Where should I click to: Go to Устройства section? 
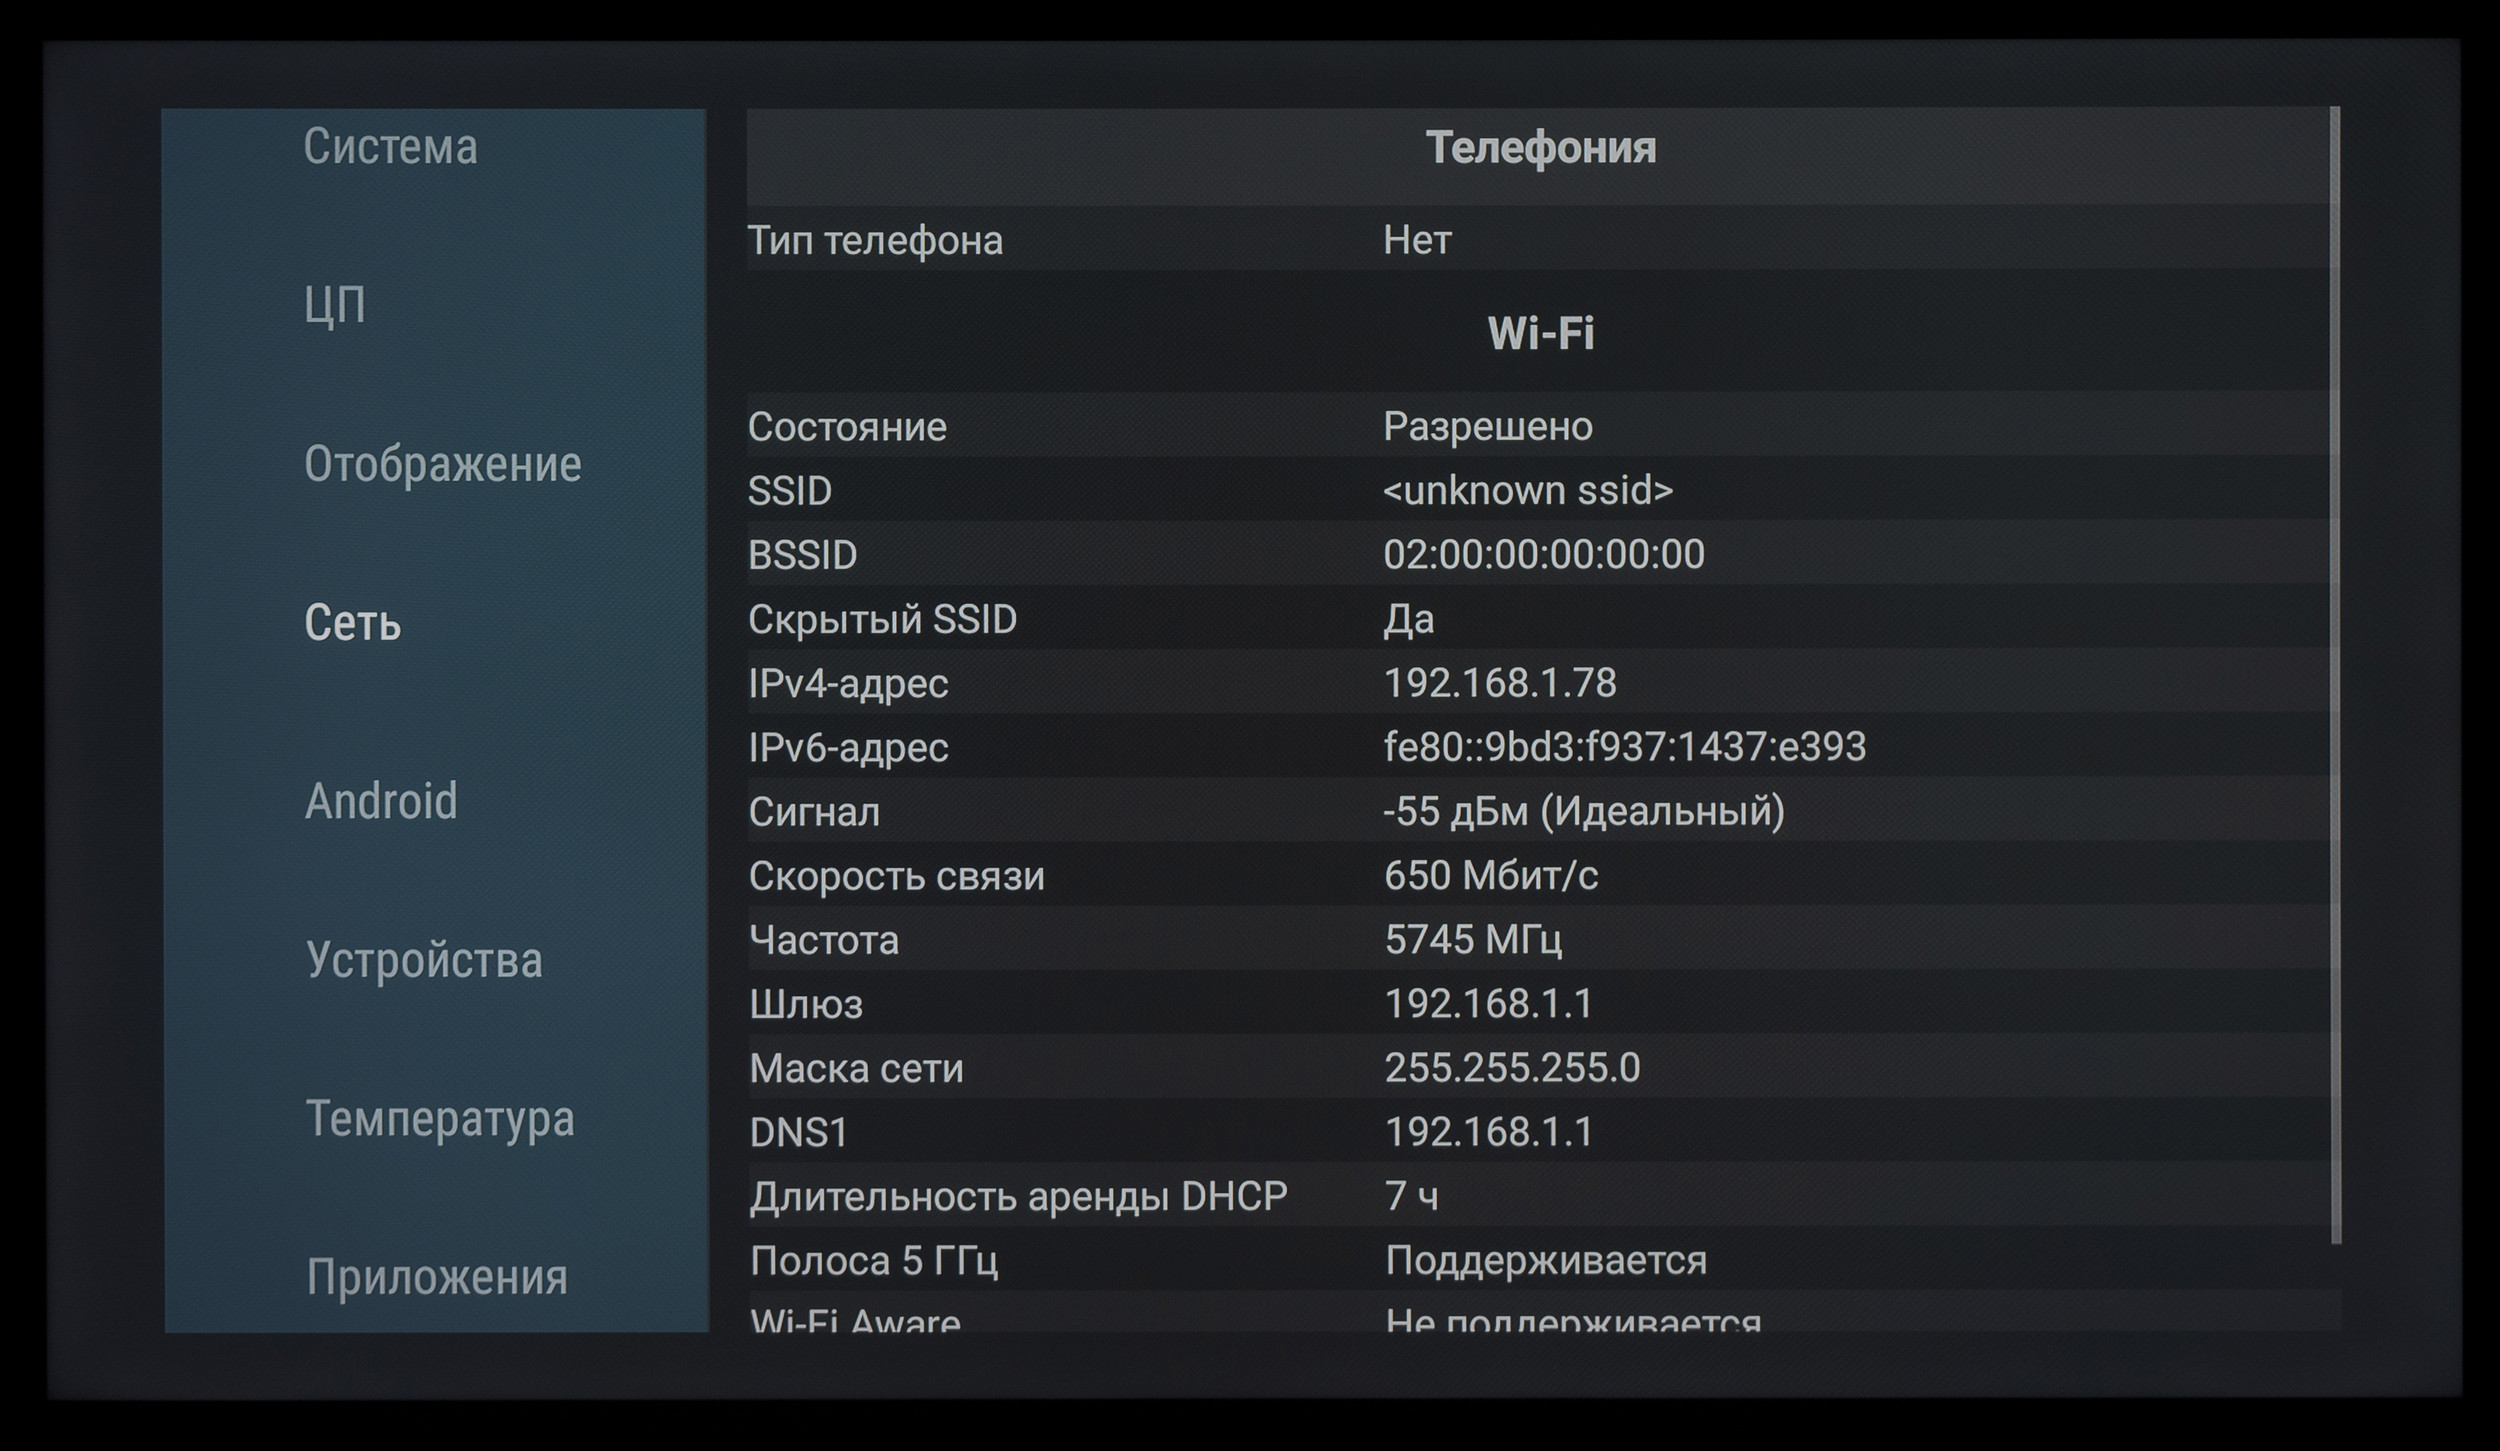424,960
